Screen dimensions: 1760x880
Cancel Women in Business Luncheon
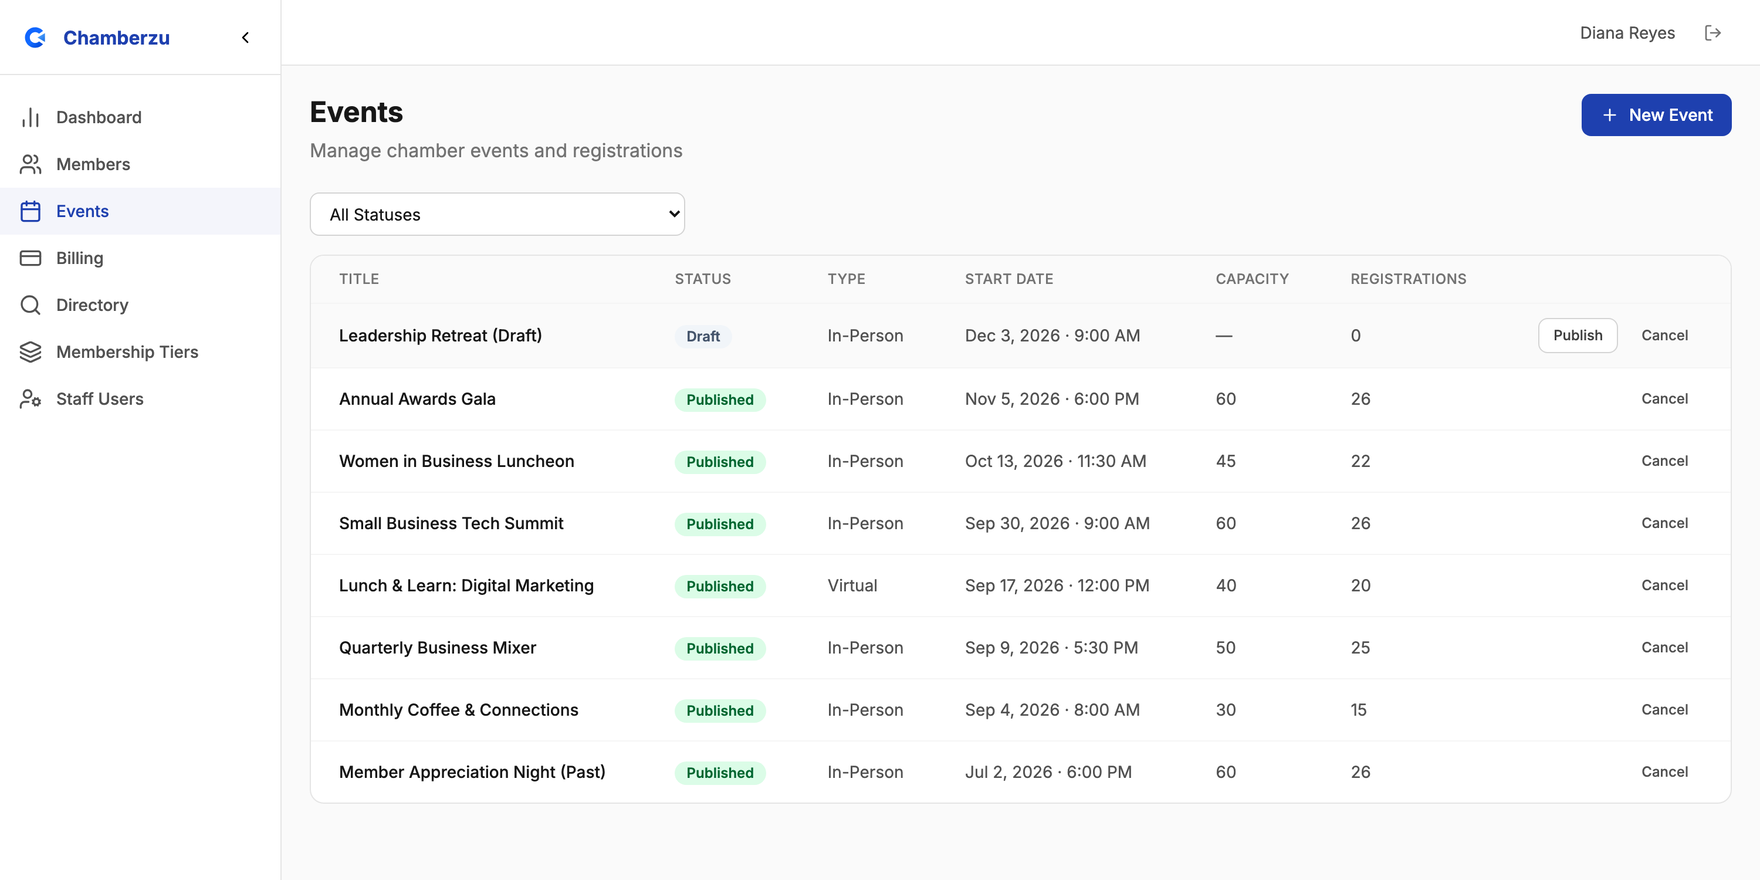point(1665,461)
